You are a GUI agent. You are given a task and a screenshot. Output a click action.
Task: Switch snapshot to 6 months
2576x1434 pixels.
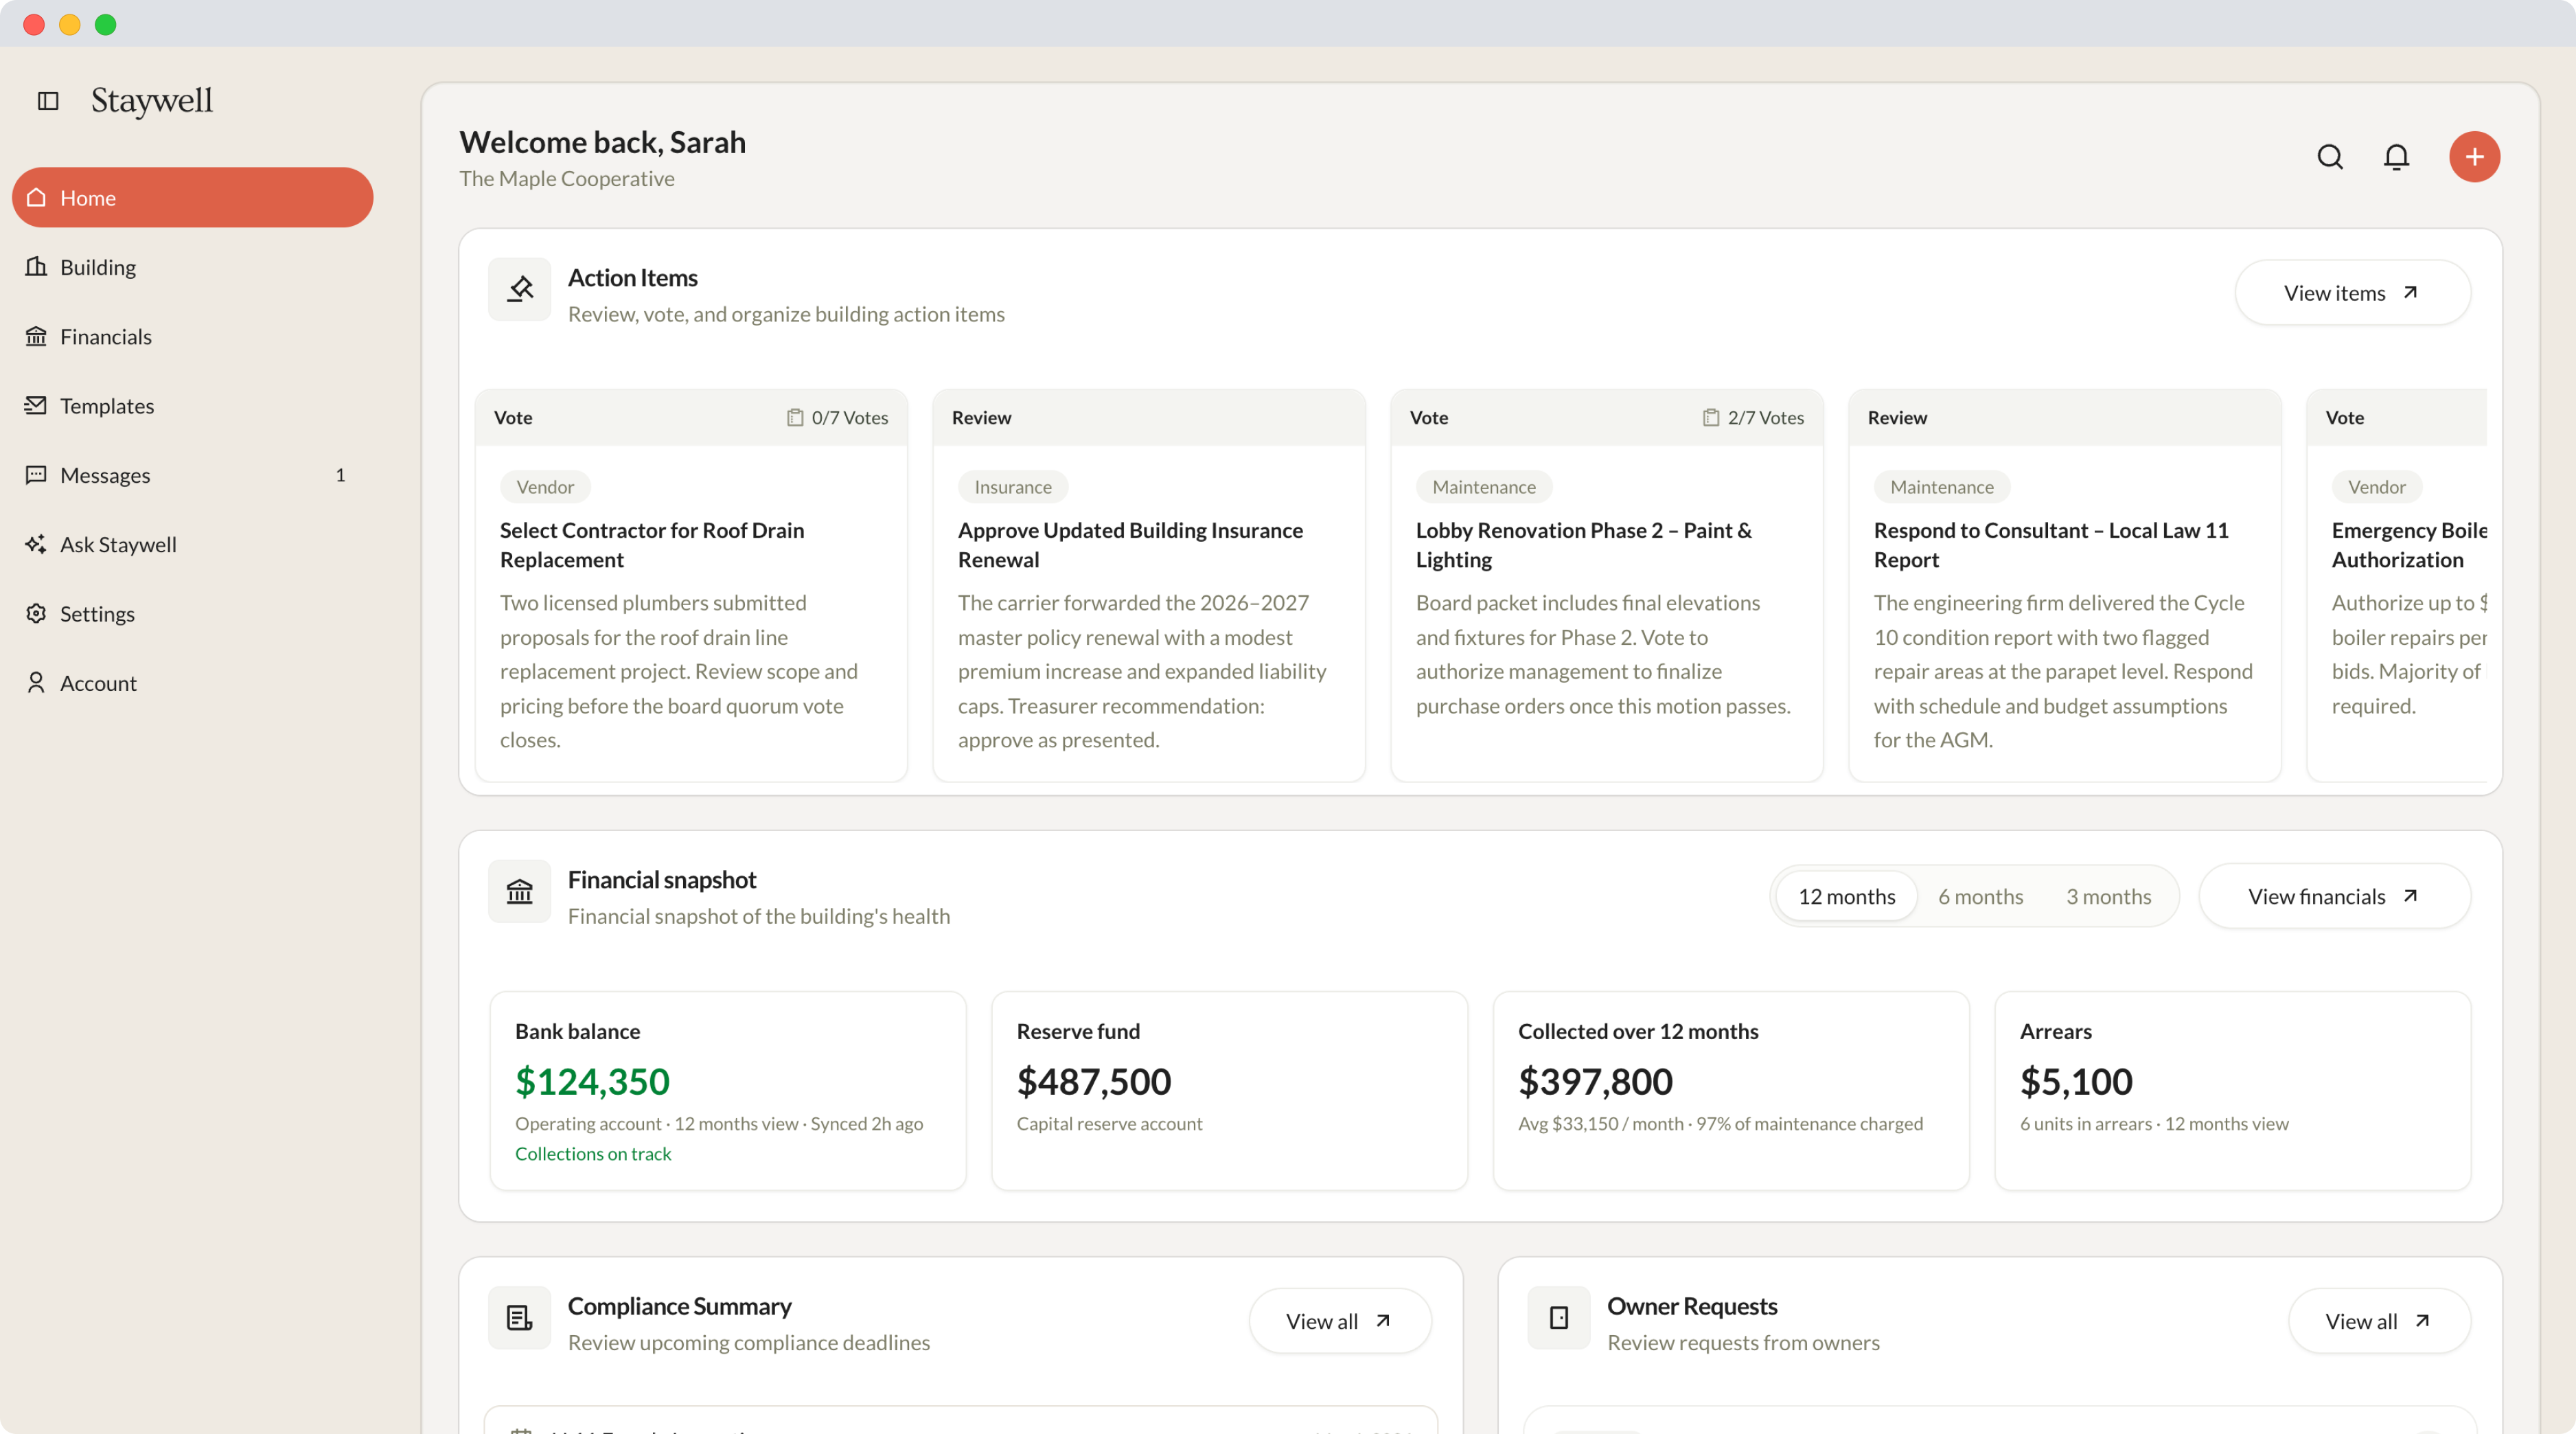1980,897
